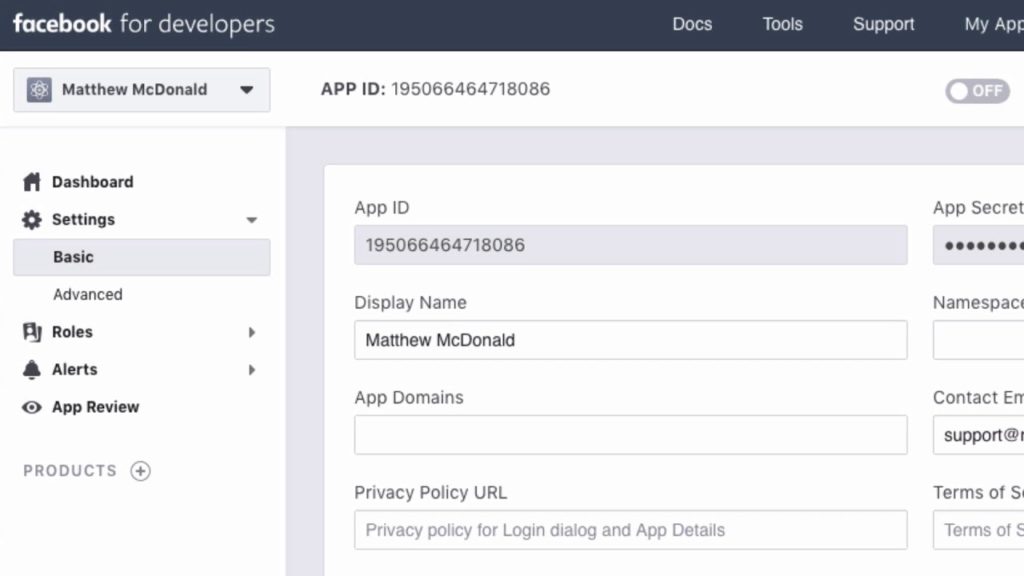Focus the Namespace input field
1024x576 pixels.
tap(978, 340)
